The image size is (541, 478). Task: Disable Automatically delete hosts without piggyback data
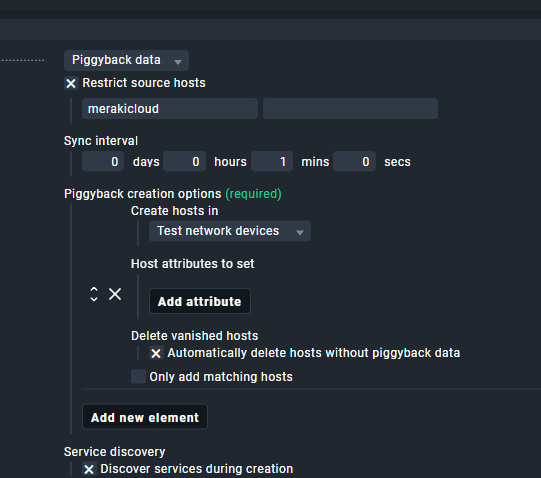click(156, 353)
